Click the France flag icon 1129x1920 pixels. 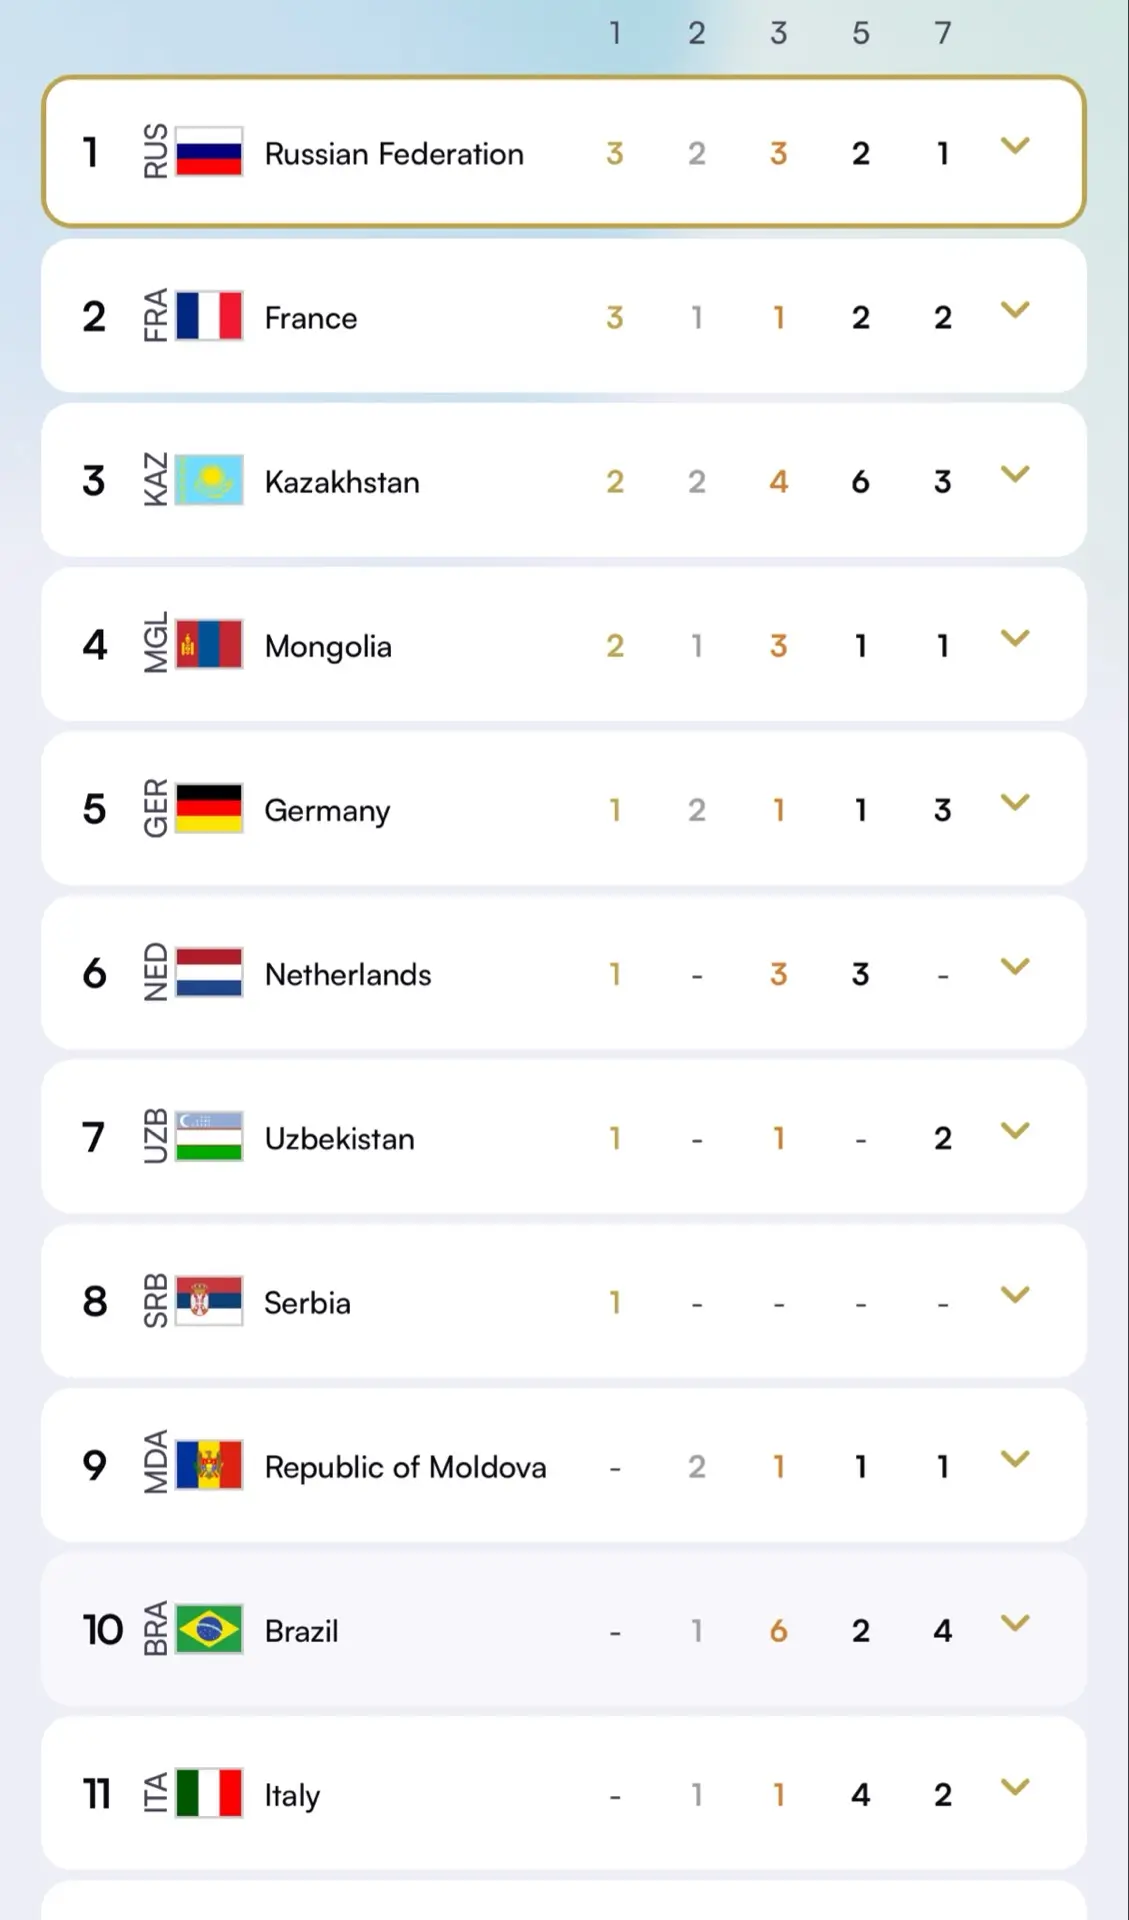point(209,316)
